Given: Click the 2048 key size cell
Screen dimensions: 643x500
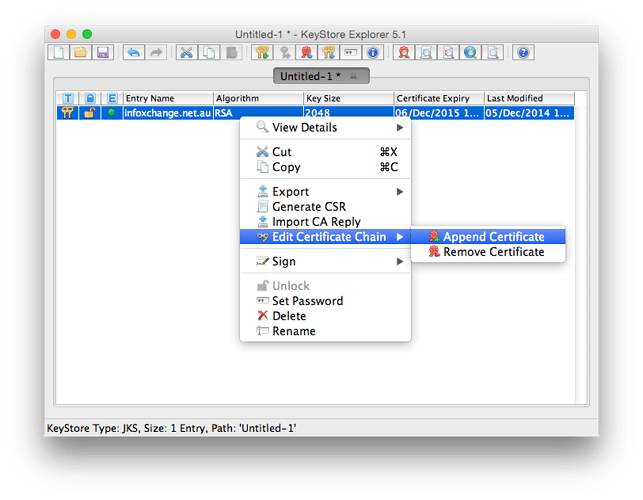Looking at the screenshot, I should 349,112.
